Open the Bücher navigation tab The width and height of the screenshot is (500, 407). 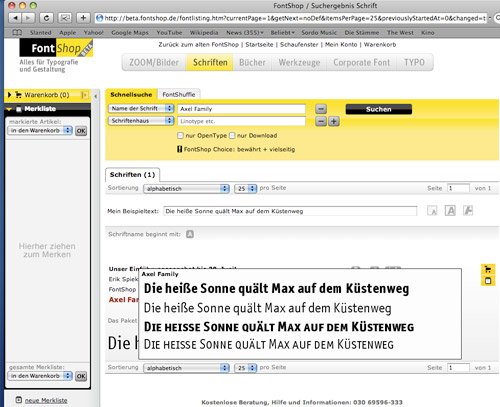click(252, 63)
